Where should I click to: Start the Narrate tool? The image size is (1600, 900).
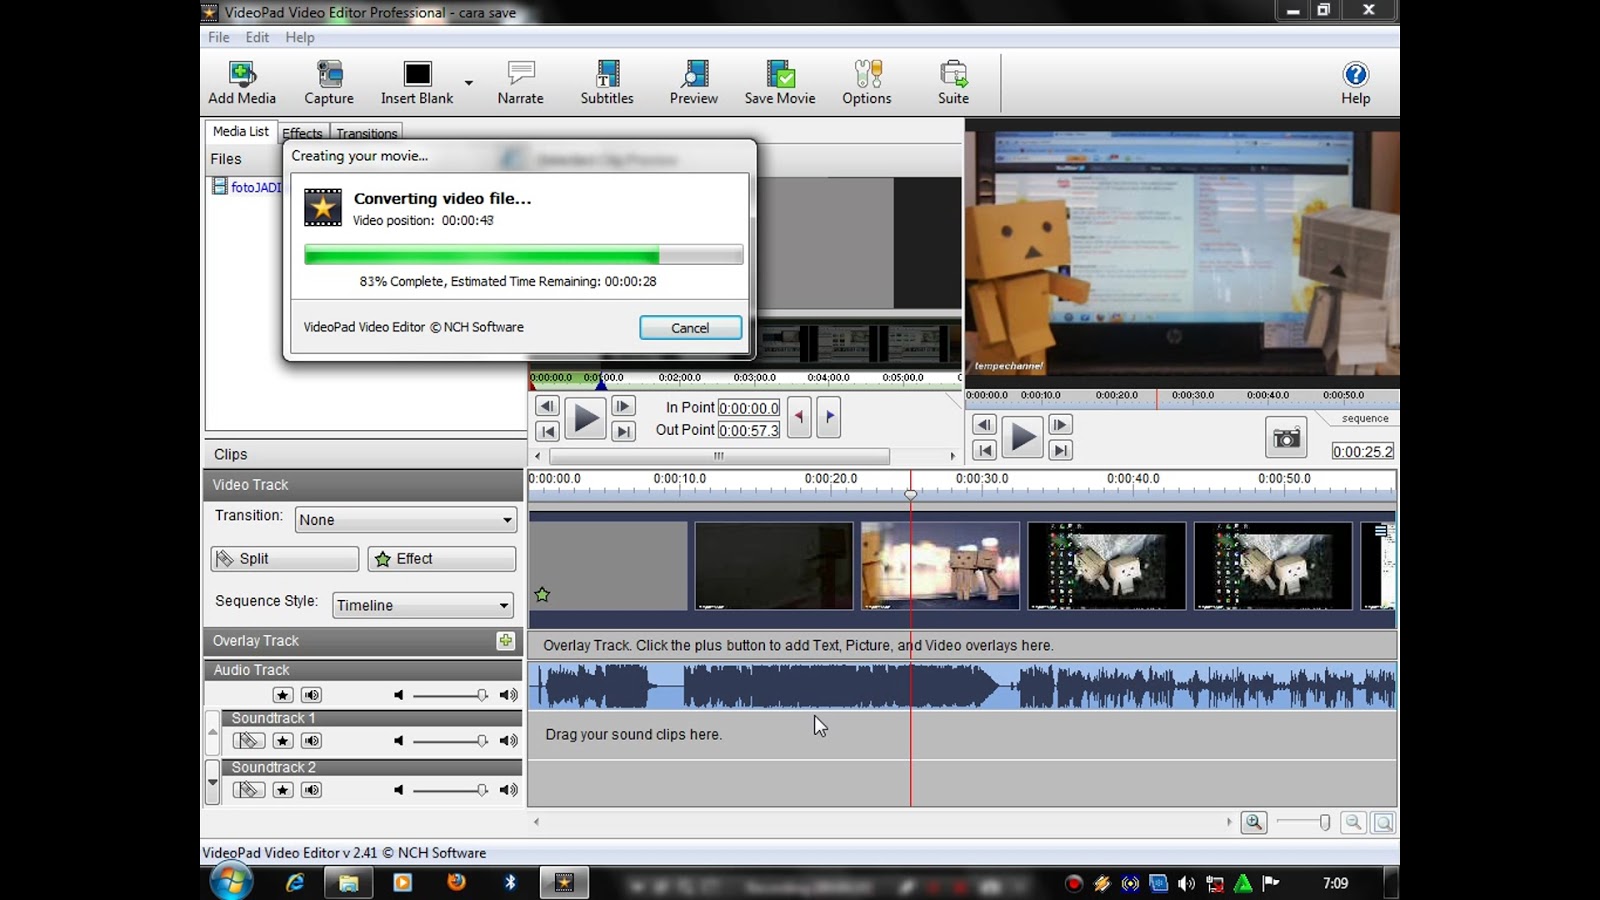[x=521, y=82]
